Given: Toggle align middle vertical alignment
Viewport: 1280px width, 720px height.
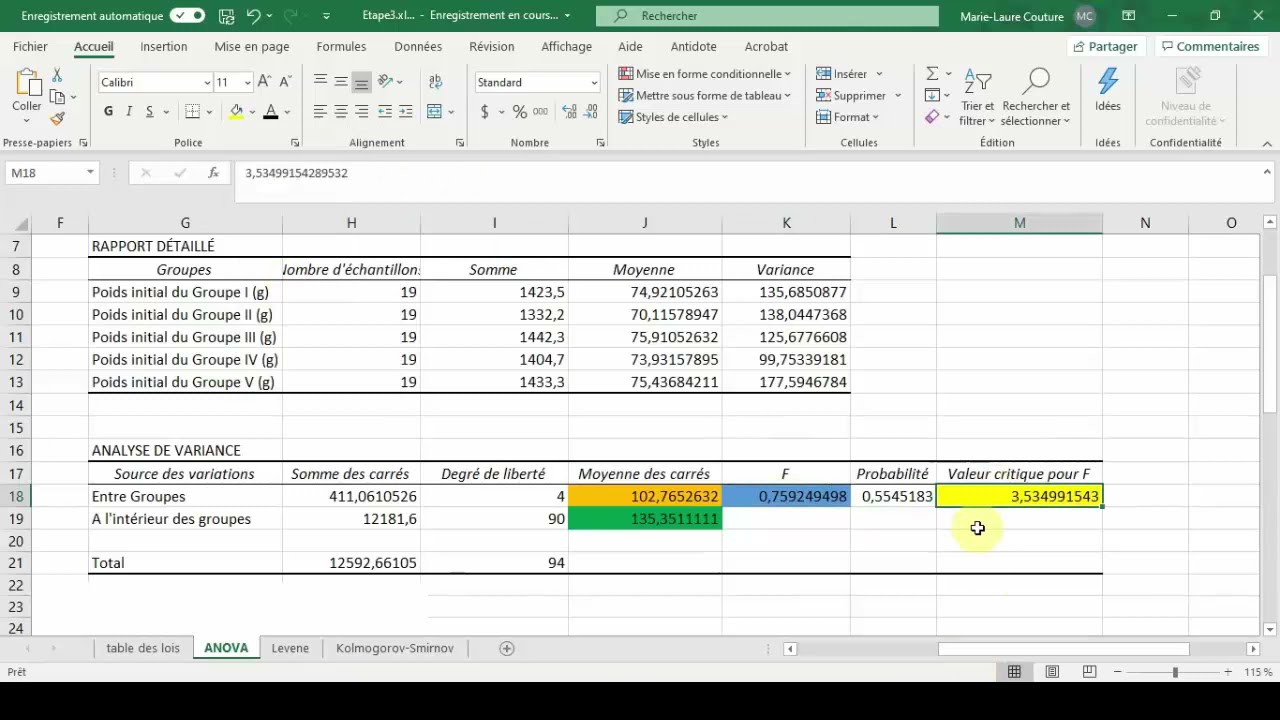Looking at the screenshot, I should pos(341,82).
